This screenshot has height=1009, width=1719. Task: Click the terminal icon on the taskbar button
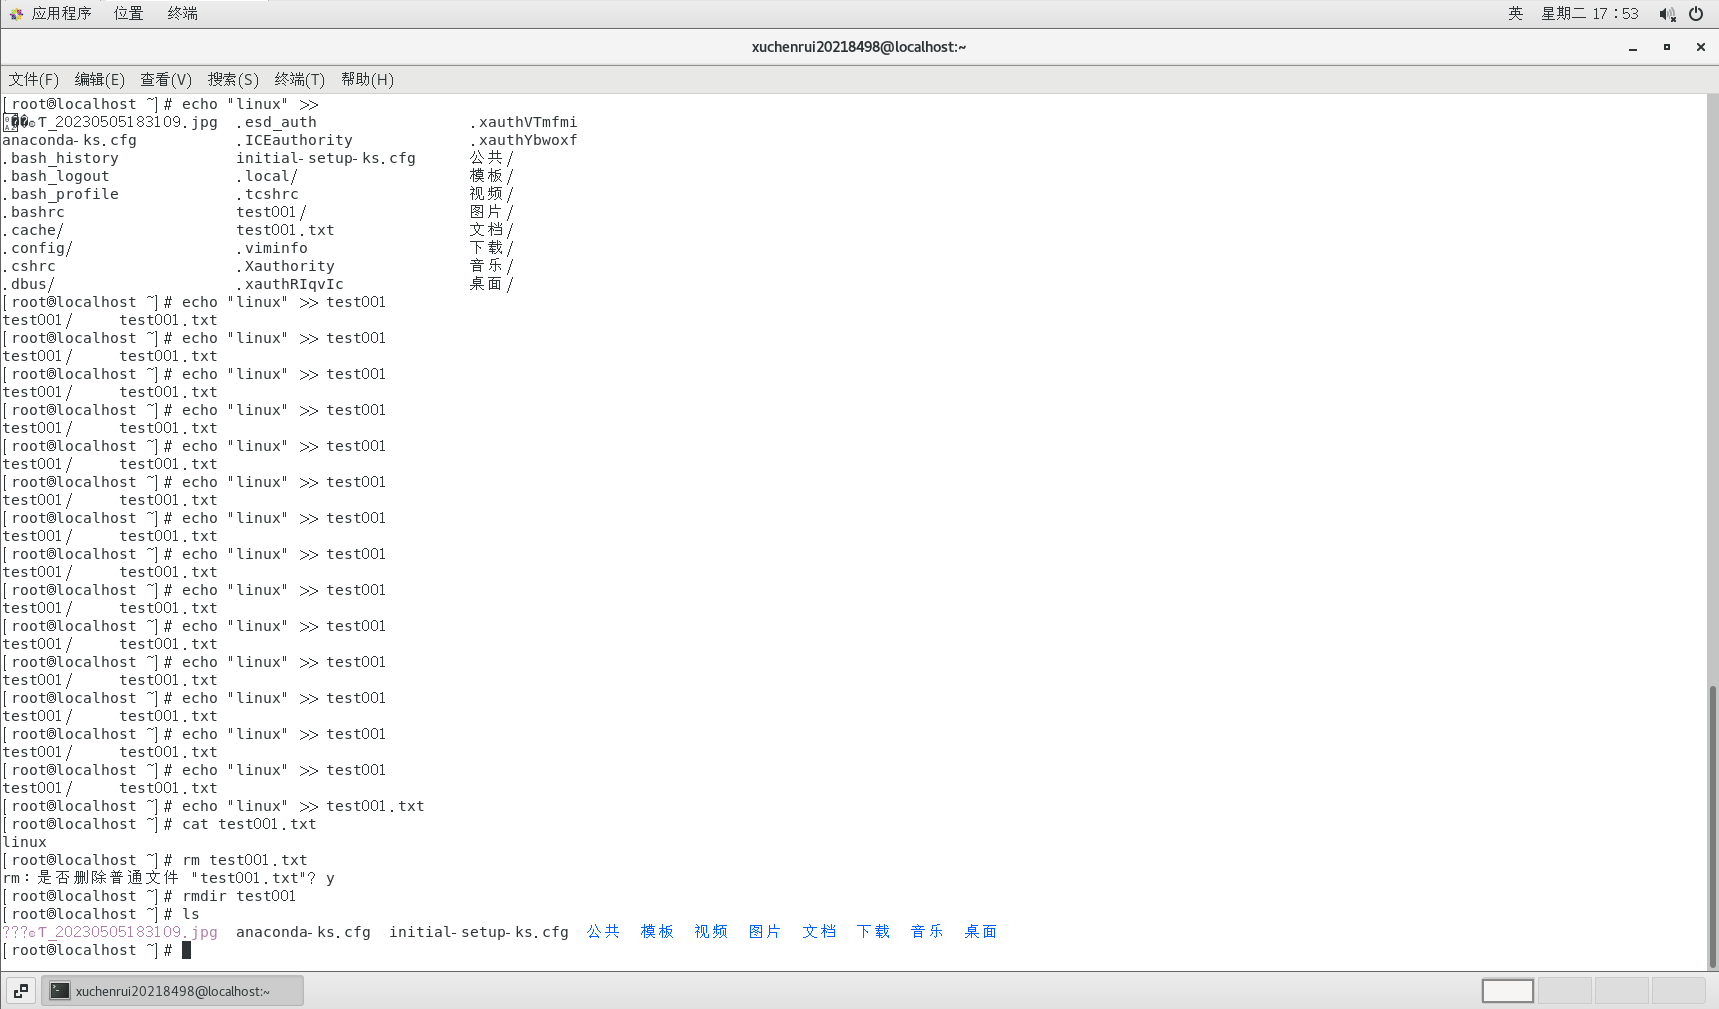point(60,991)
